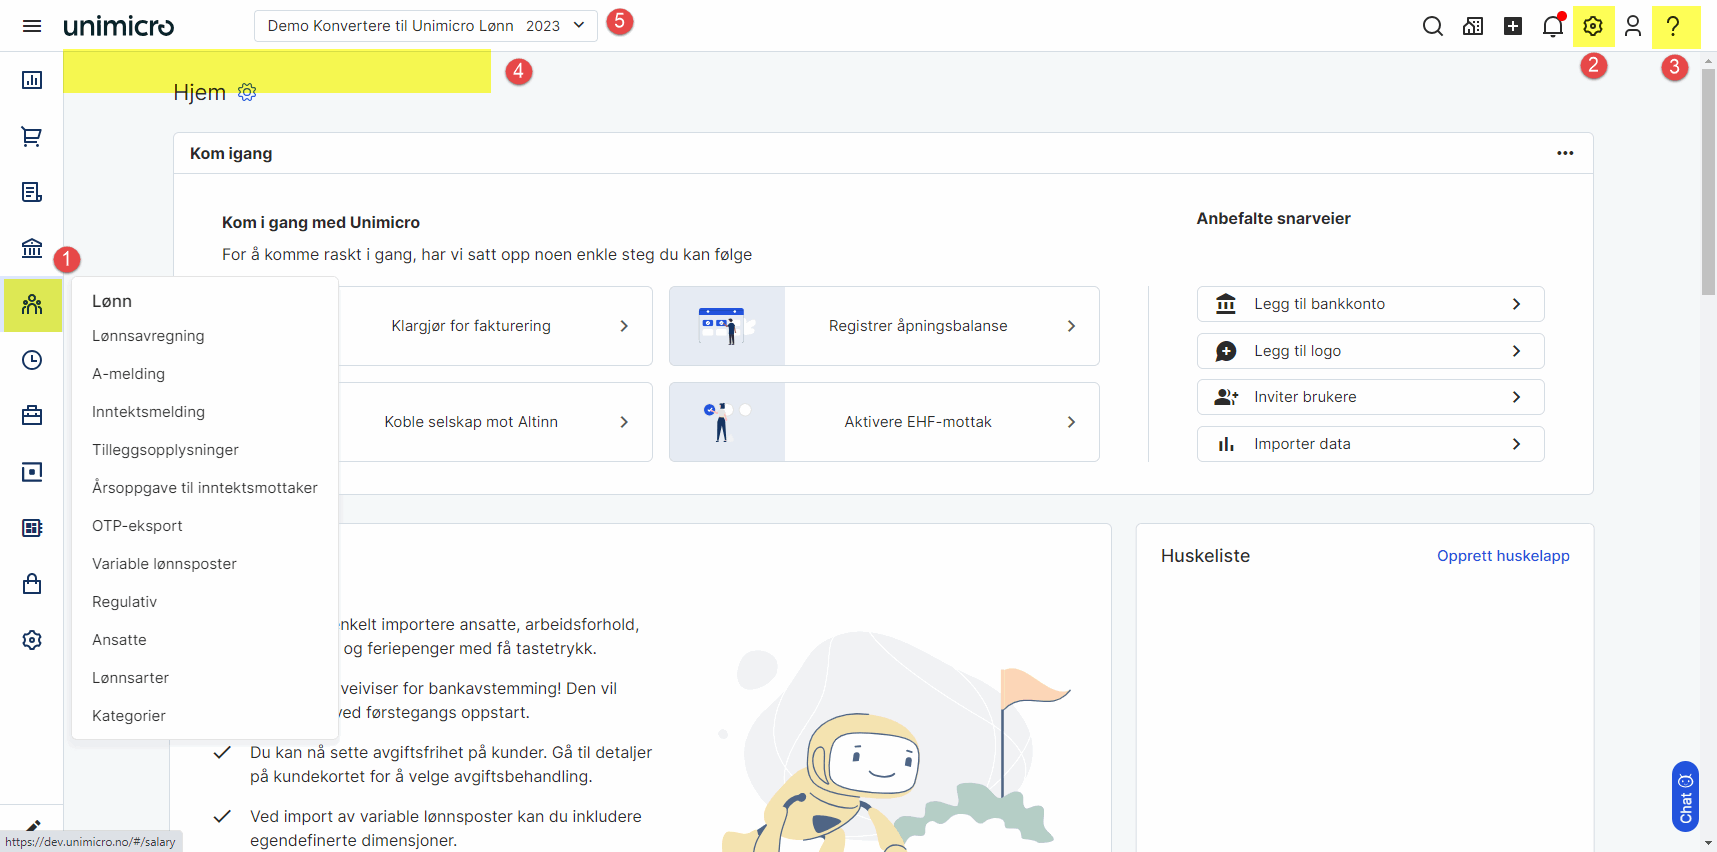Open the notifications bell

1552,26
